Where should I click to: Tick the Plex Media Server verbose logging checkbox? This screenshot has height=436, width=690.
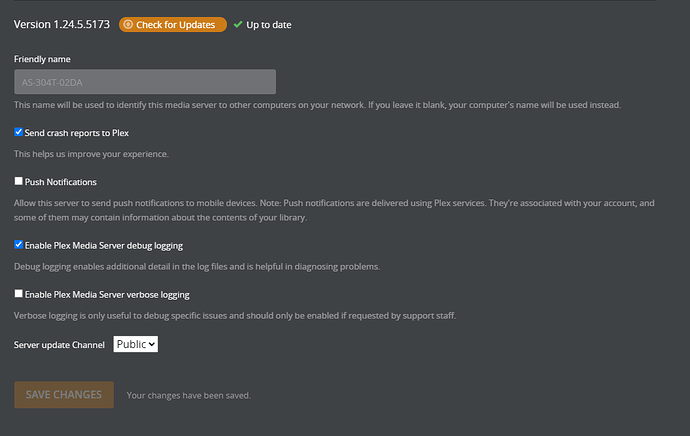pos(19,294)
